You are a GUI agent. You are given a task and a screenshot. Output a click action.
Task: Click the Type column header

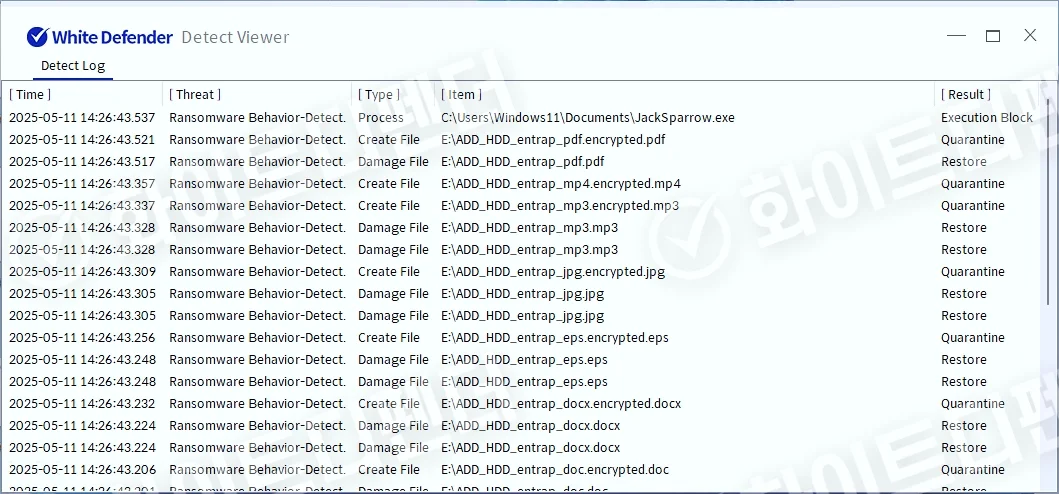pos(379,94)
